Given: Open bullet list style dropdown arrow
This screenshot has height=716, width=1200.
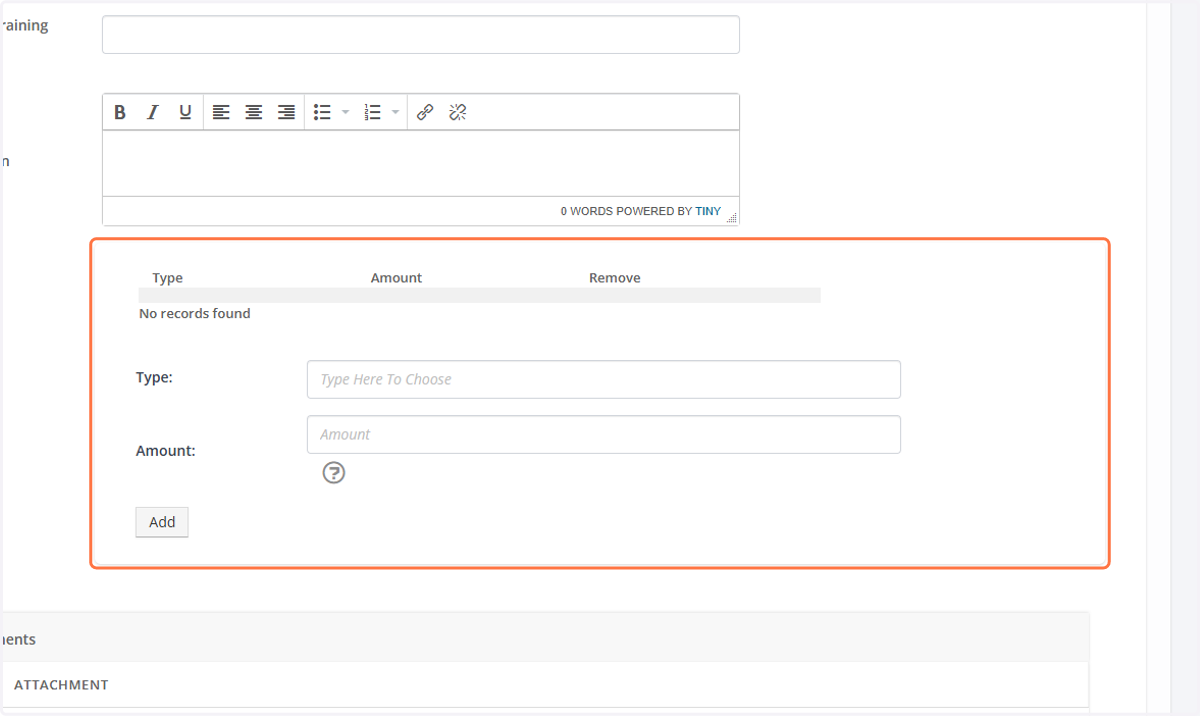Looking at the screenshot, I should coord(345,112).
